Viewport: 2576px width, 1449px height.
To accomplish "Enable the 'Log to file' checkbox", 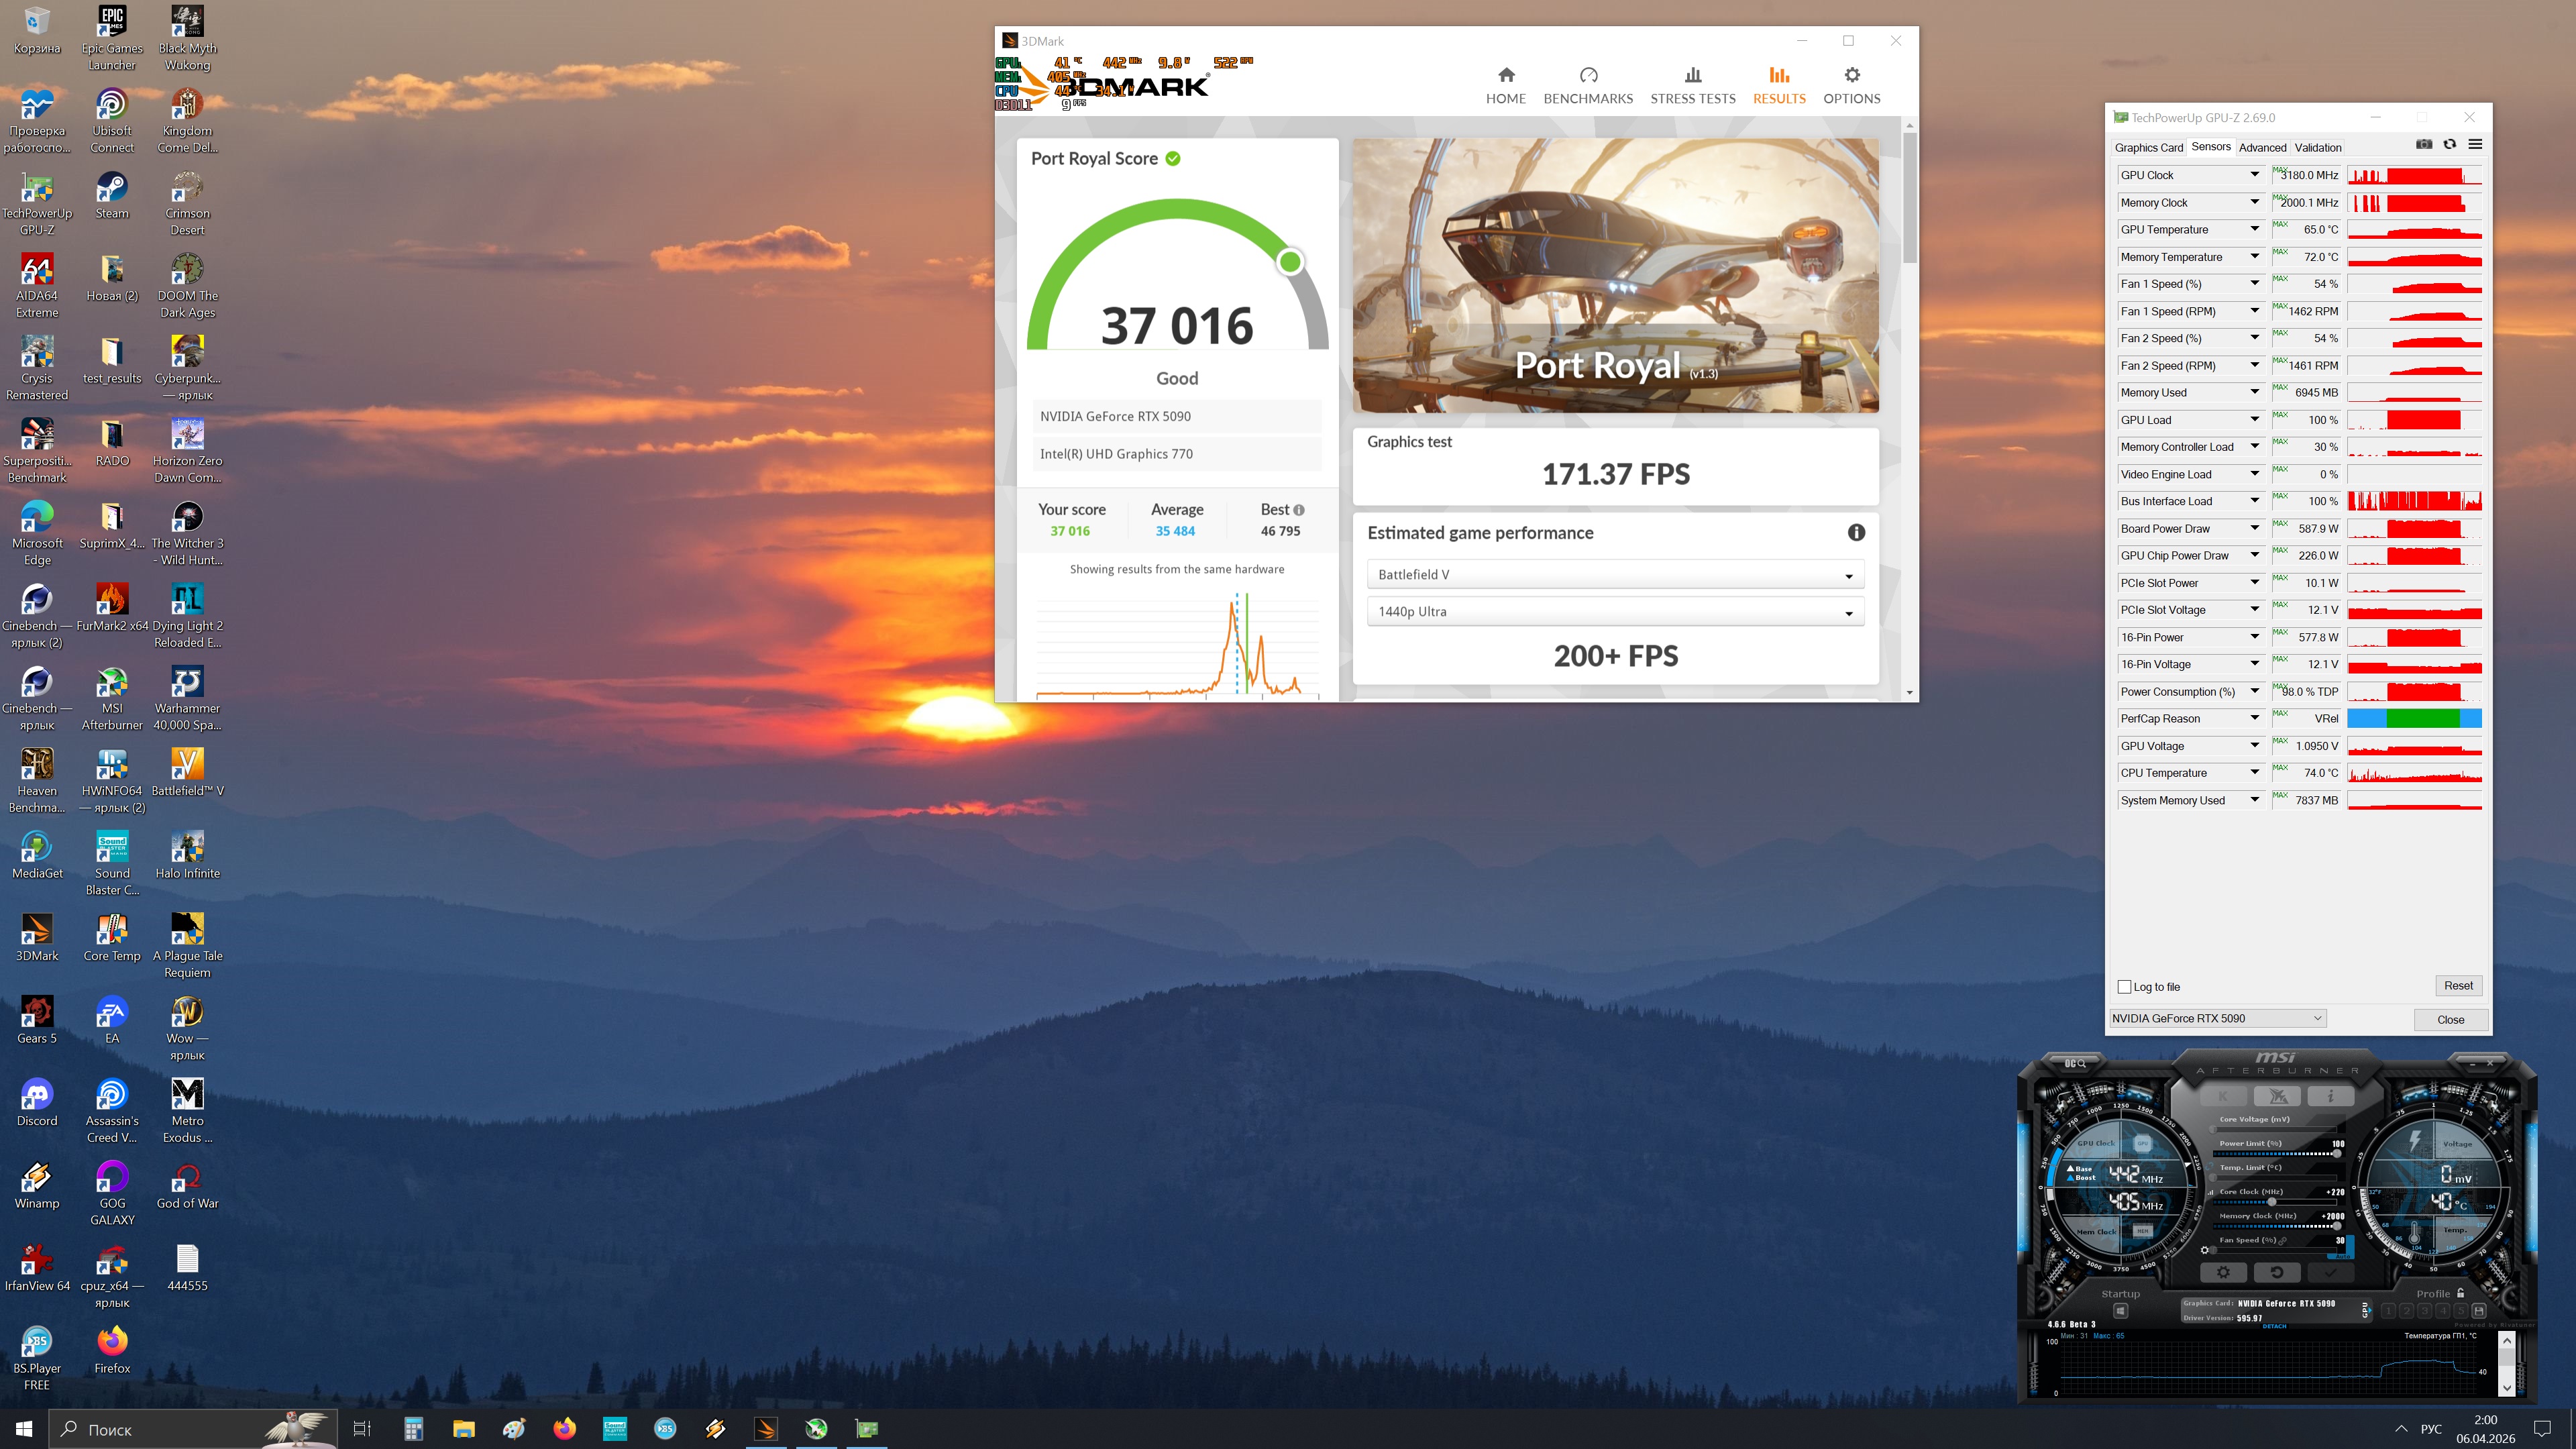I will tap(2124, 987).
